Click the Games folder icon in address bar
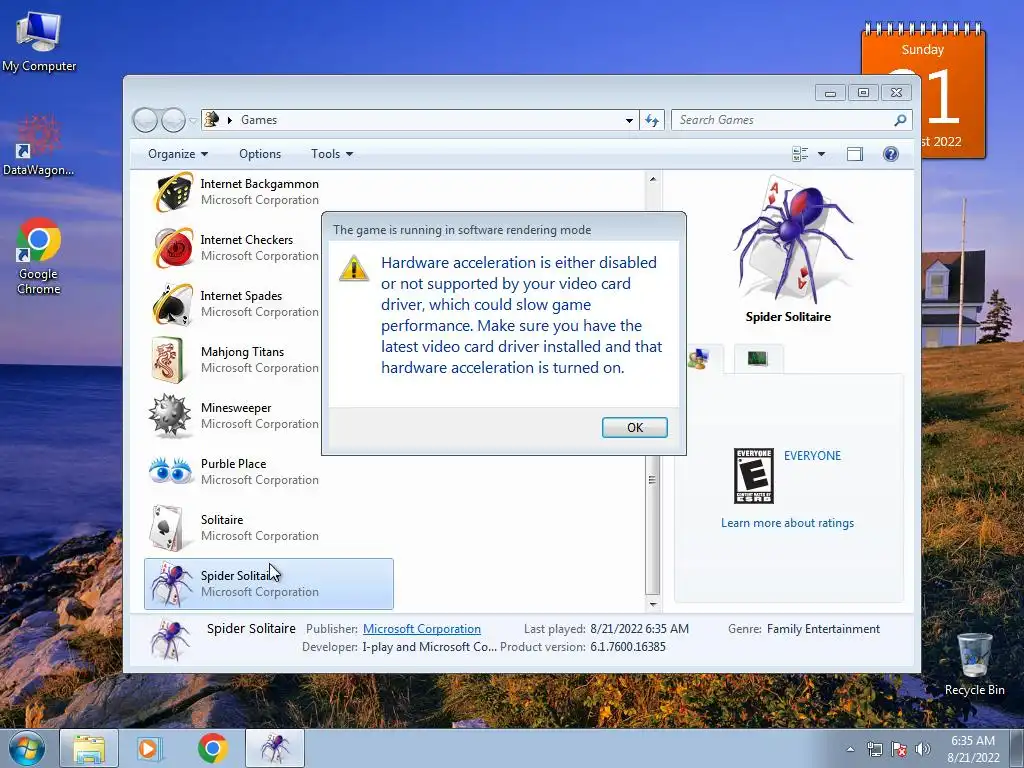 [x=212, y=120]
